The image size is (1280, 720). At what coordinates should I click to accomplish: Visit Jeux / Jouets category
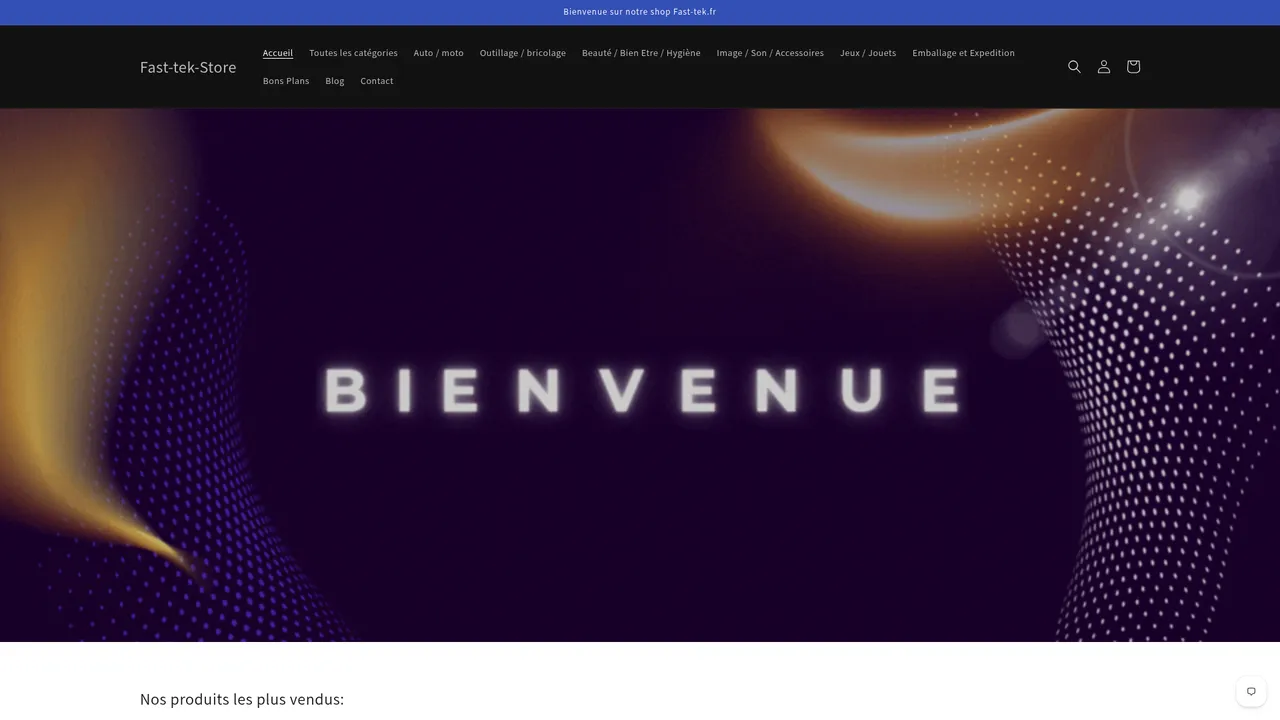[868, 53]
